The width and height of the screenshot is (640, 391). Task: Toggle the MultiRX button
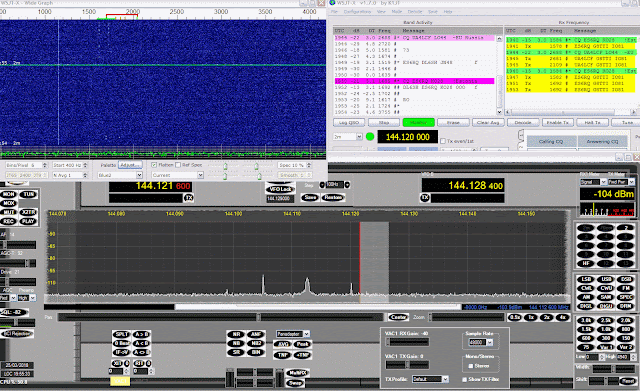[298, 373]
